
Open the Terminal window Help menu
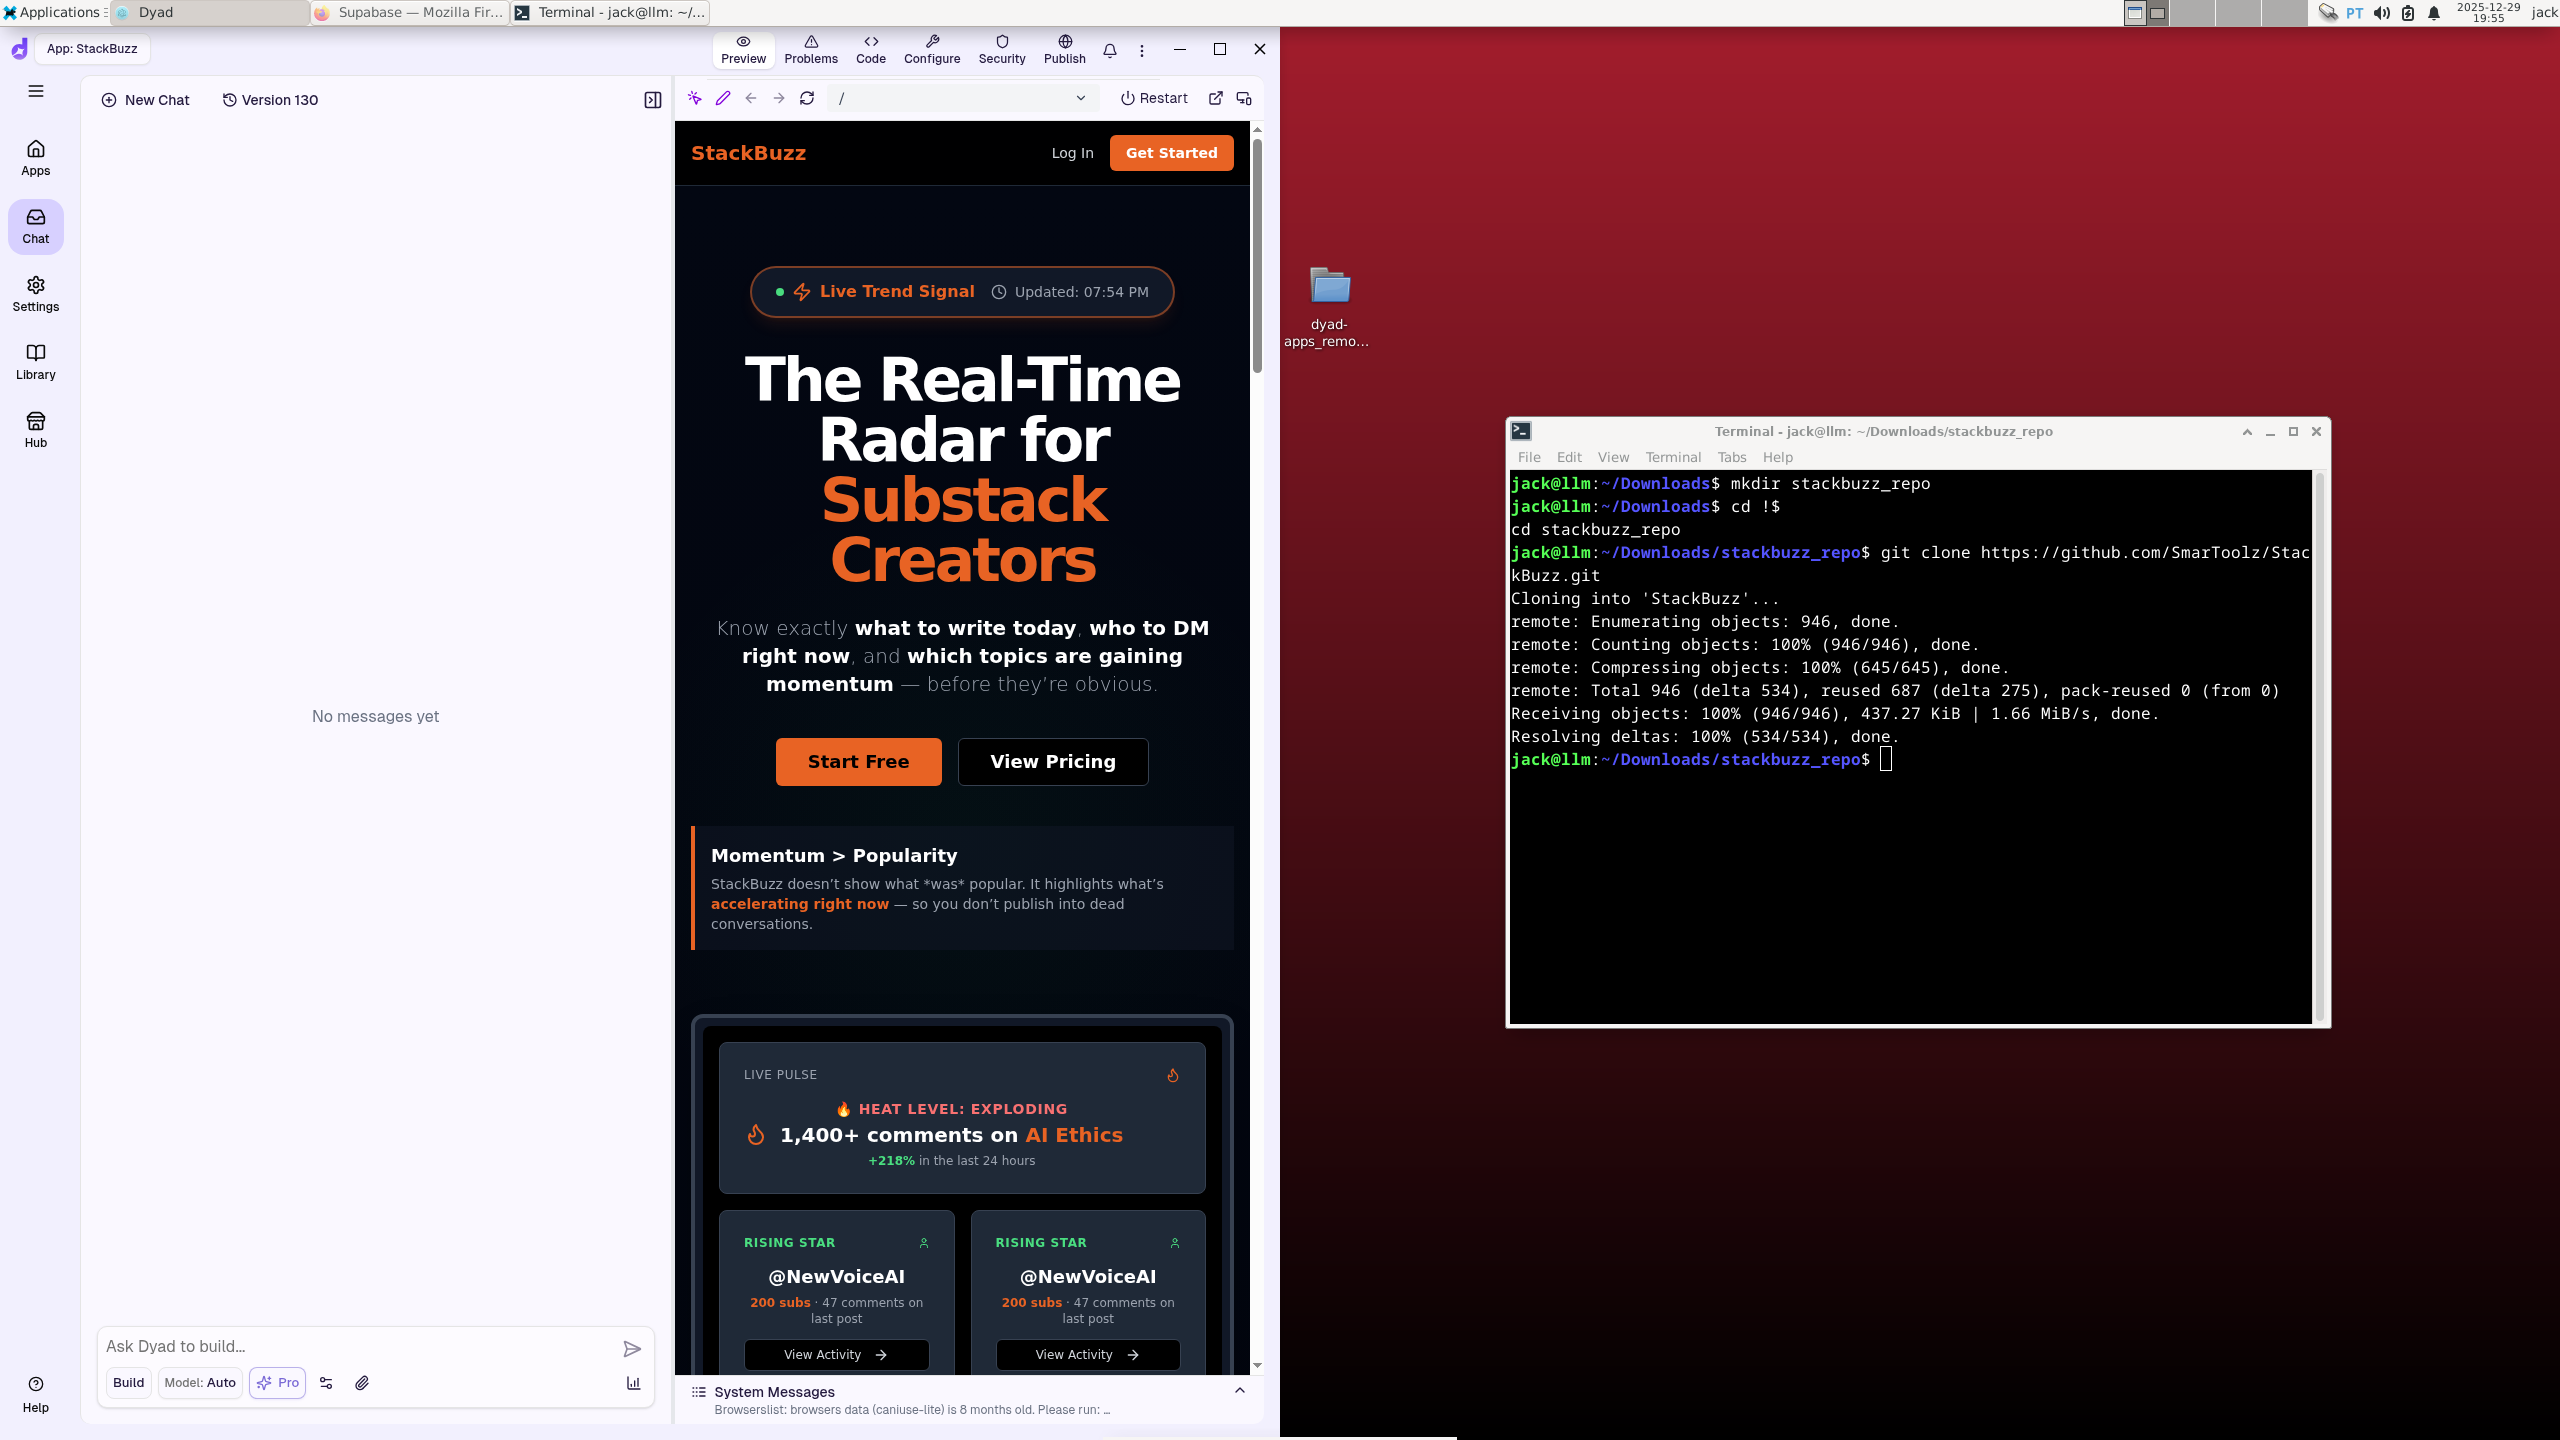pos(1778,457)
